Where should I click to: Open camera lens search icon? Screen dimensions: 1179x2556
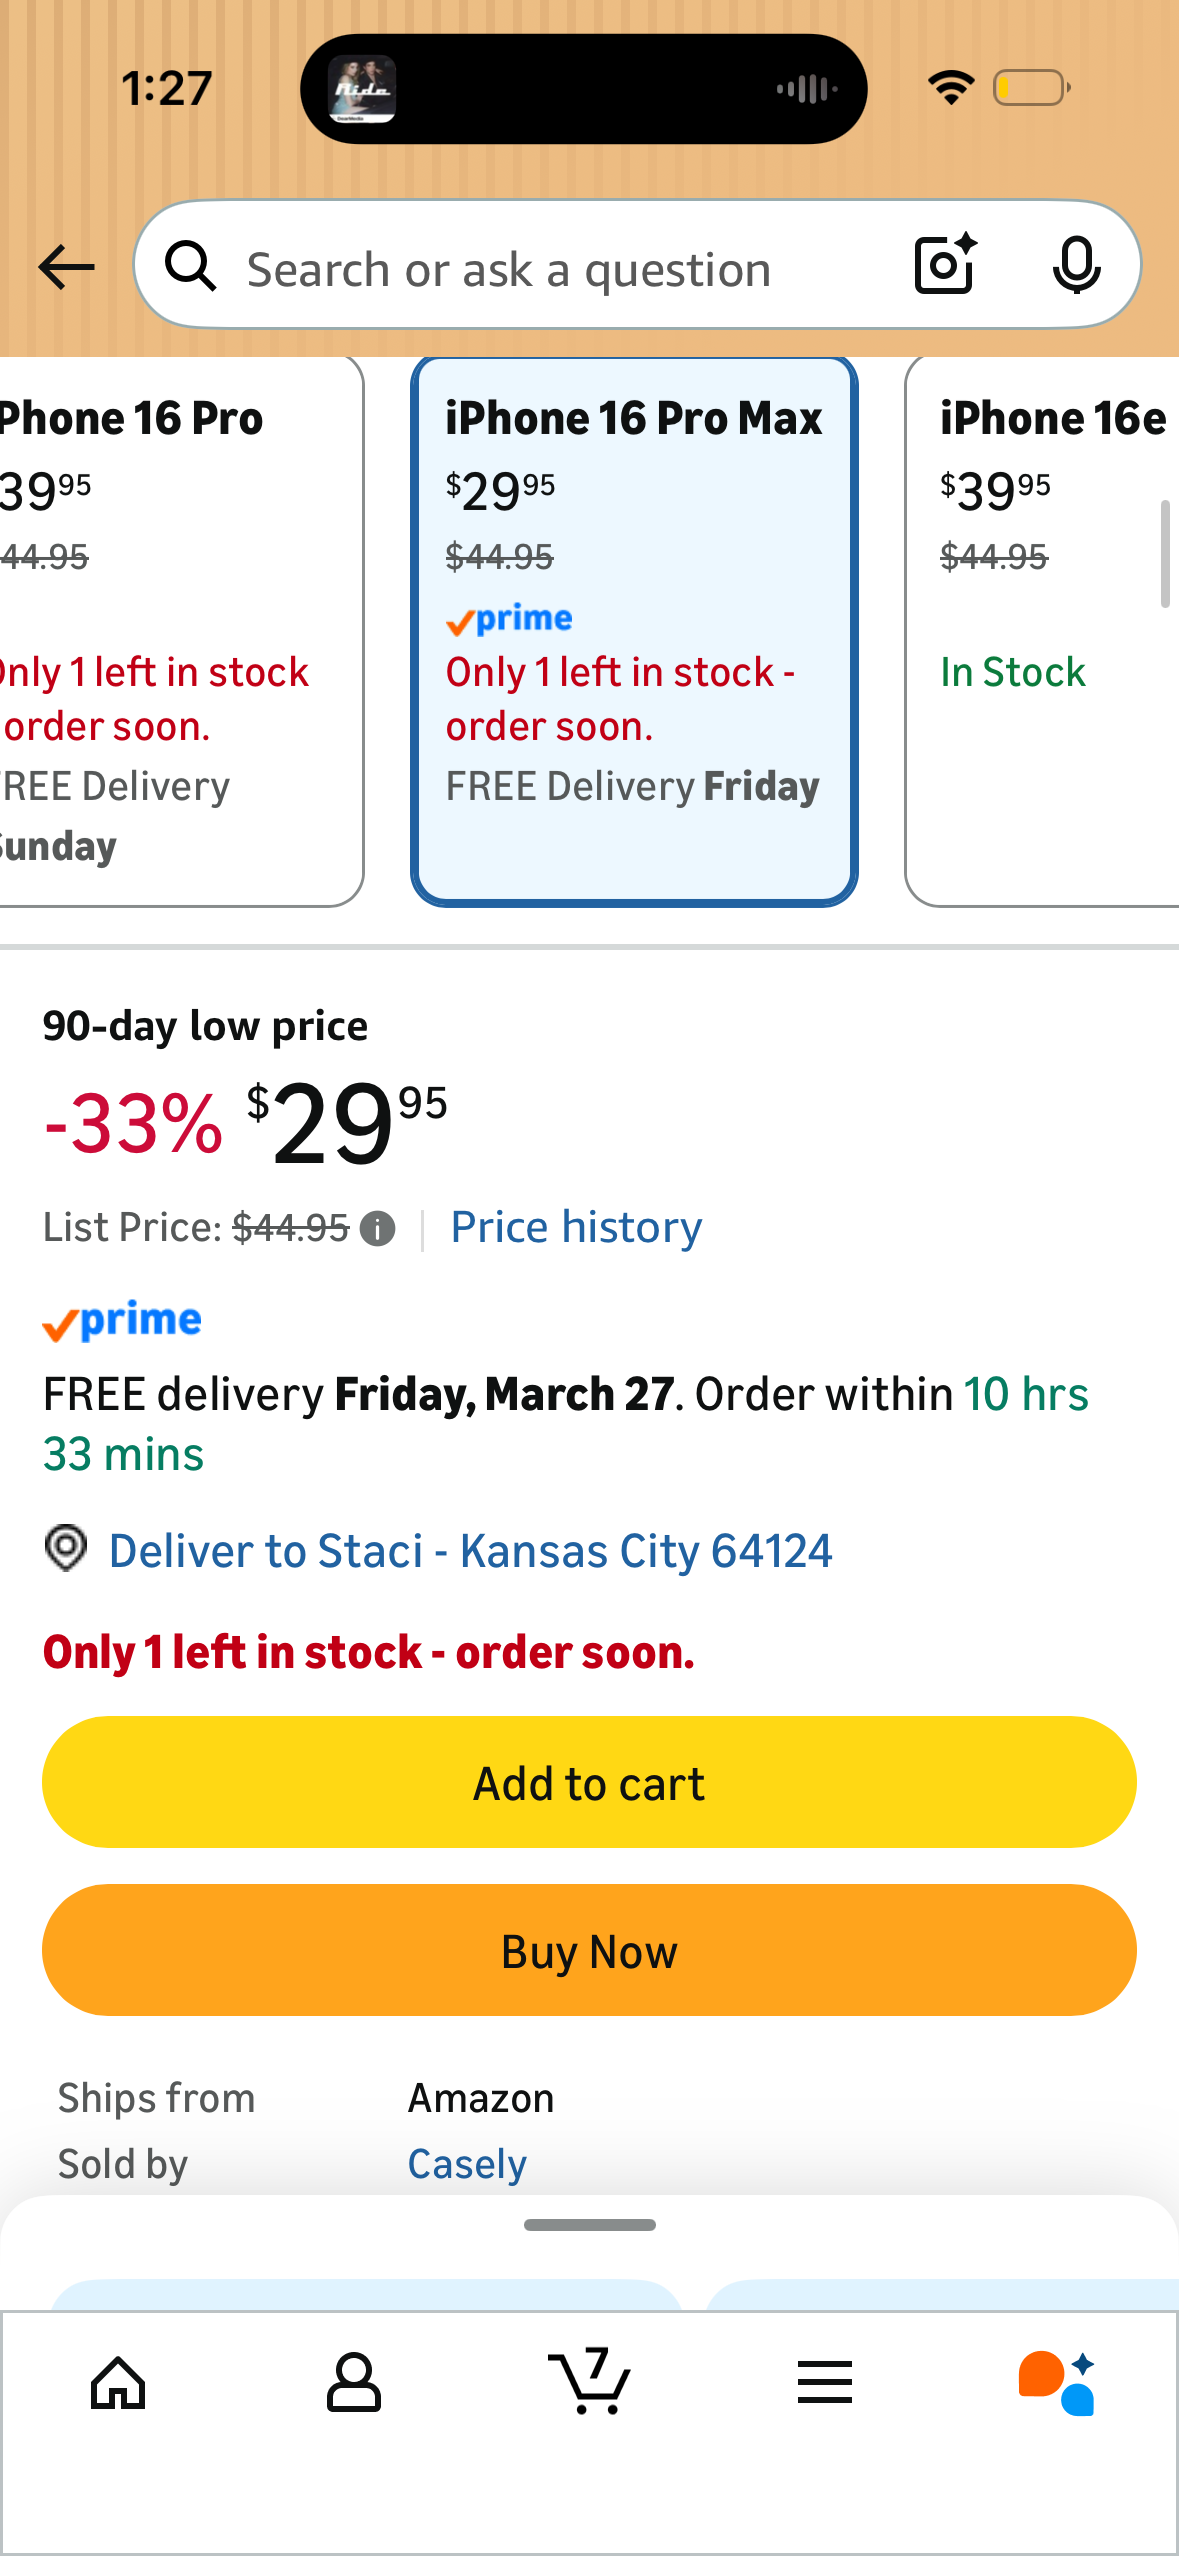point(945,265)
